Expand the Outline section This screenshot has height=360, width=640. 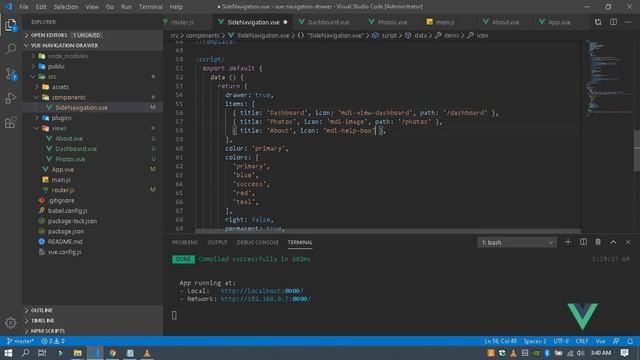point(93,310)
